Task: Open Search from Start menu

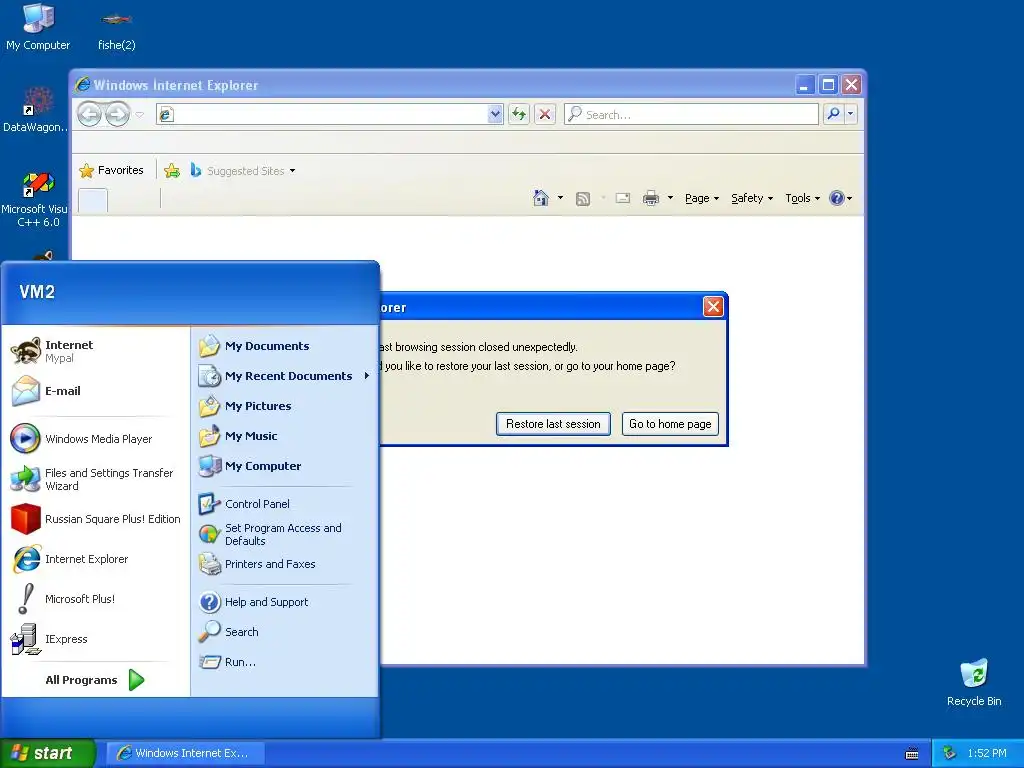Action: 285,632
